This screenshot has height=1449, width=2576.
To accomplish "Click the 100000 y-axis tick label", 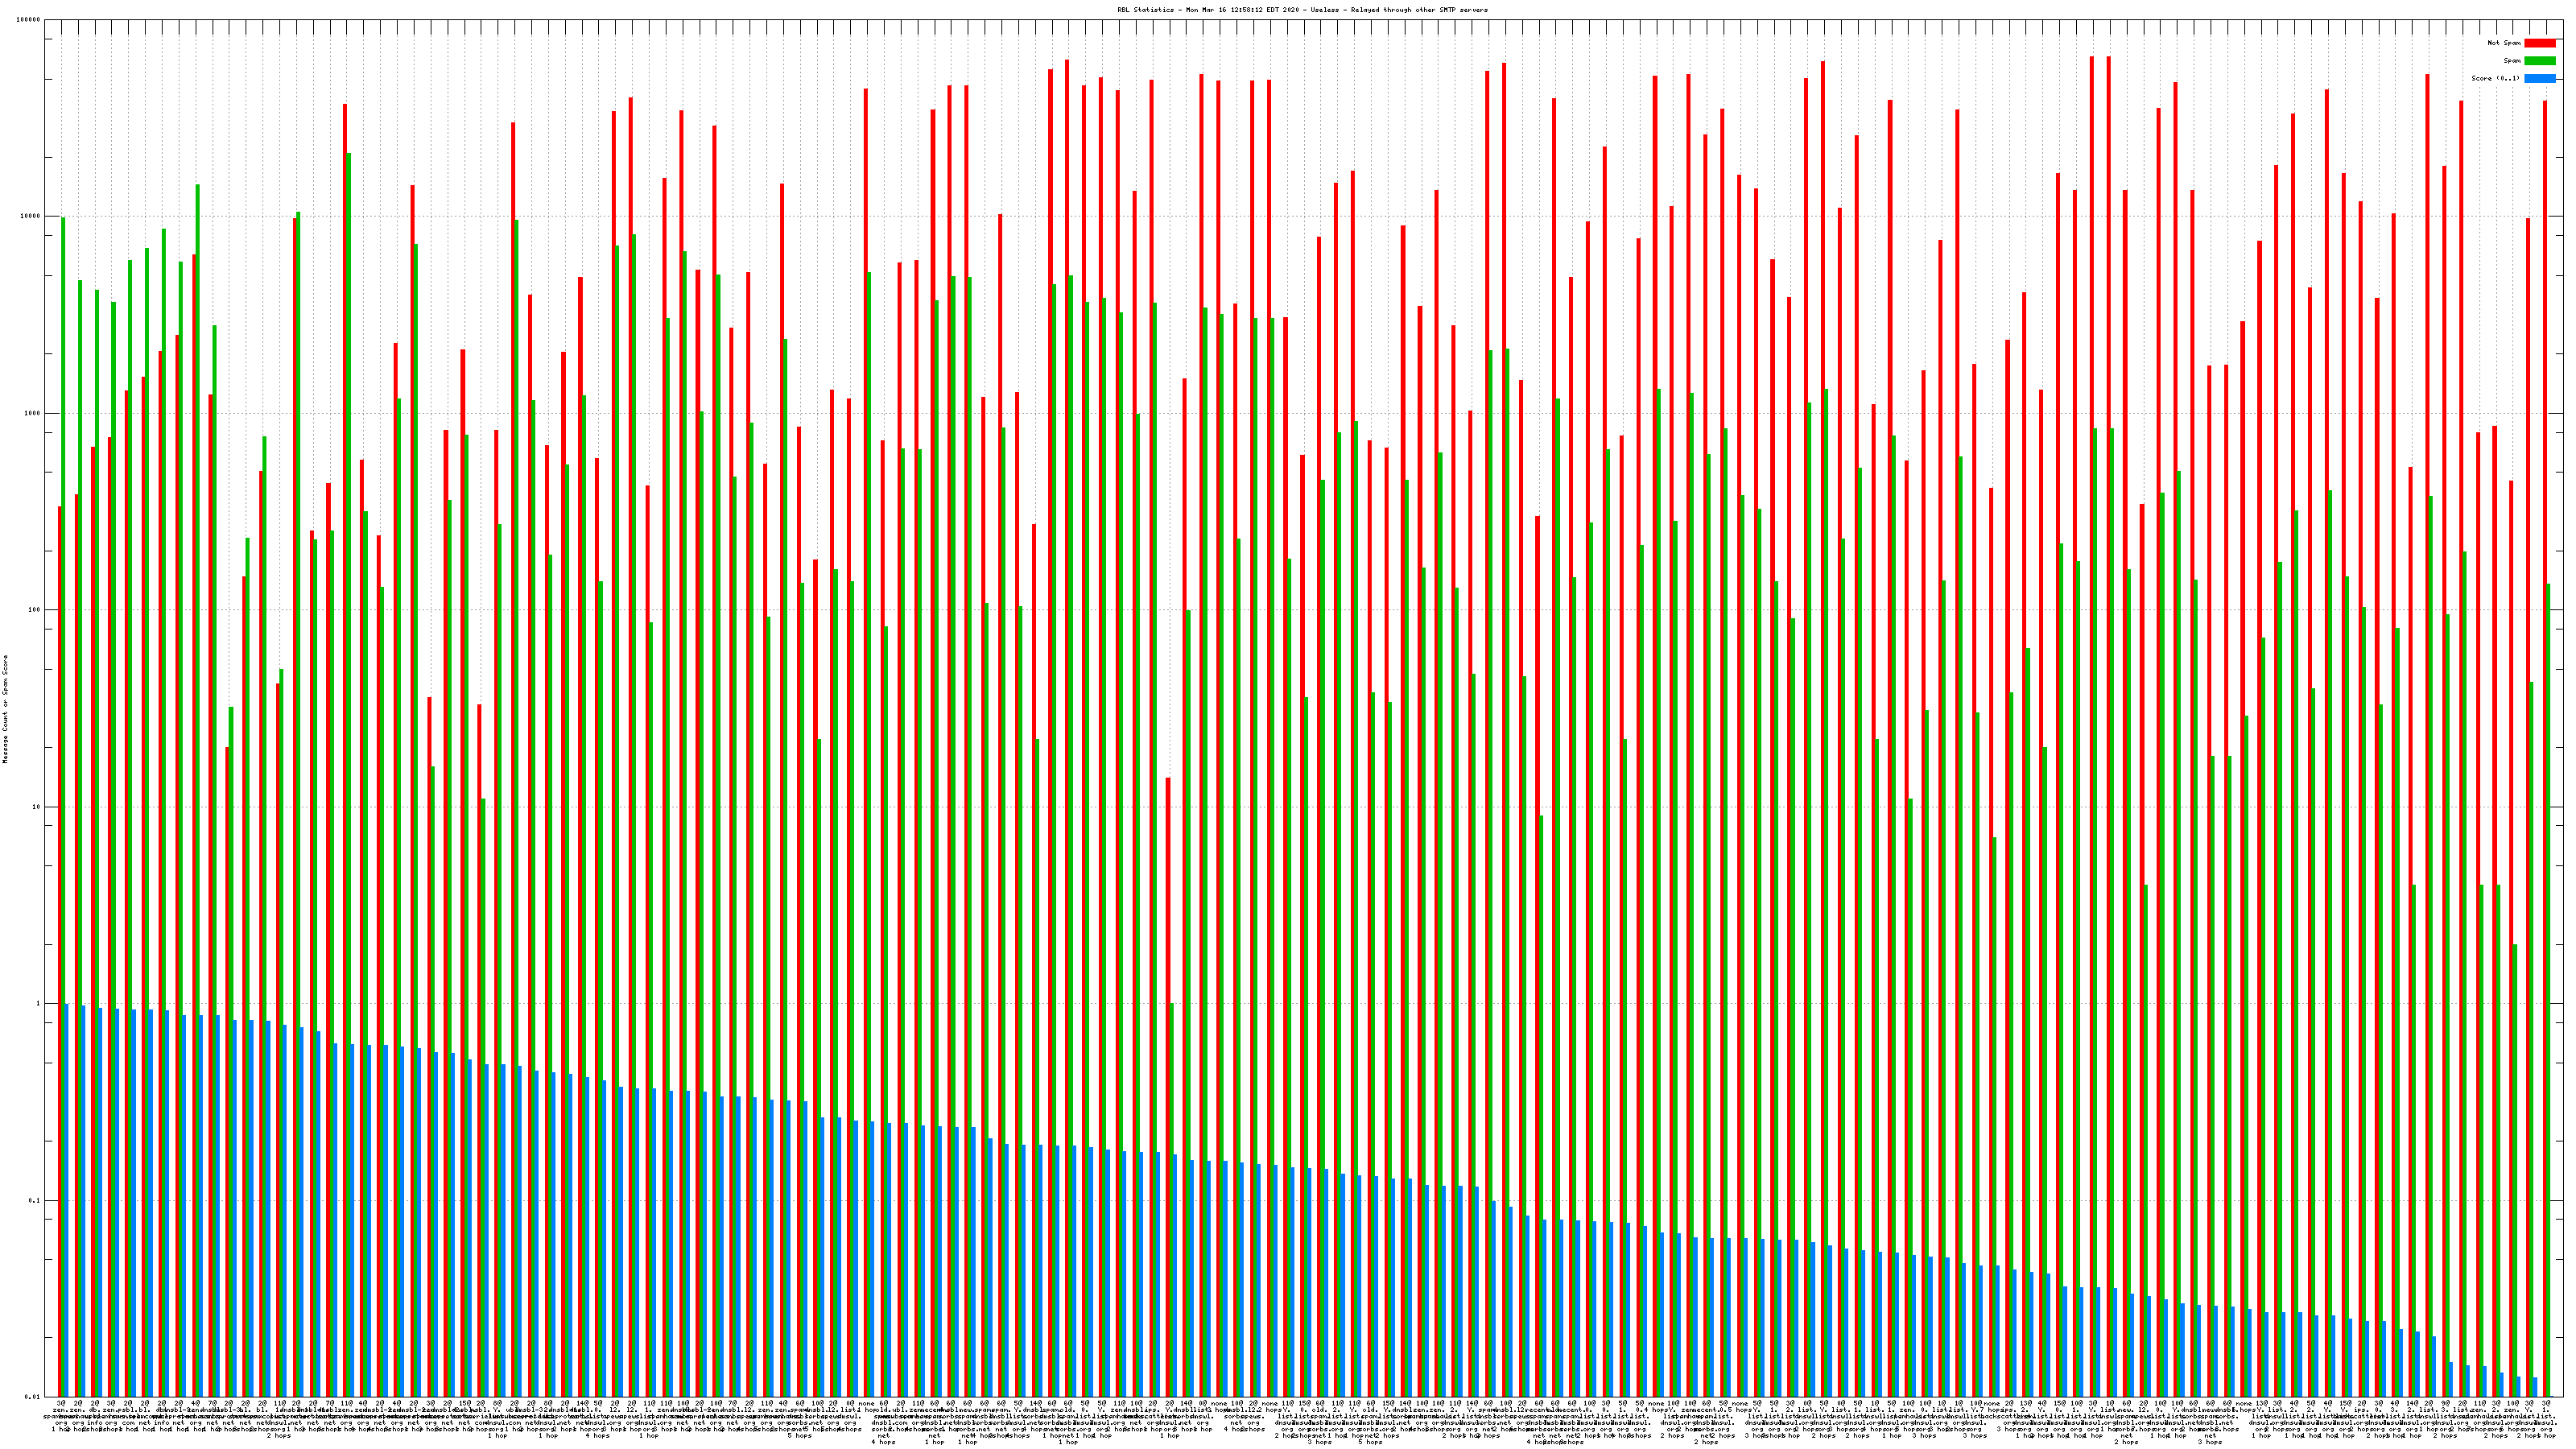I will tap(30, 20).
